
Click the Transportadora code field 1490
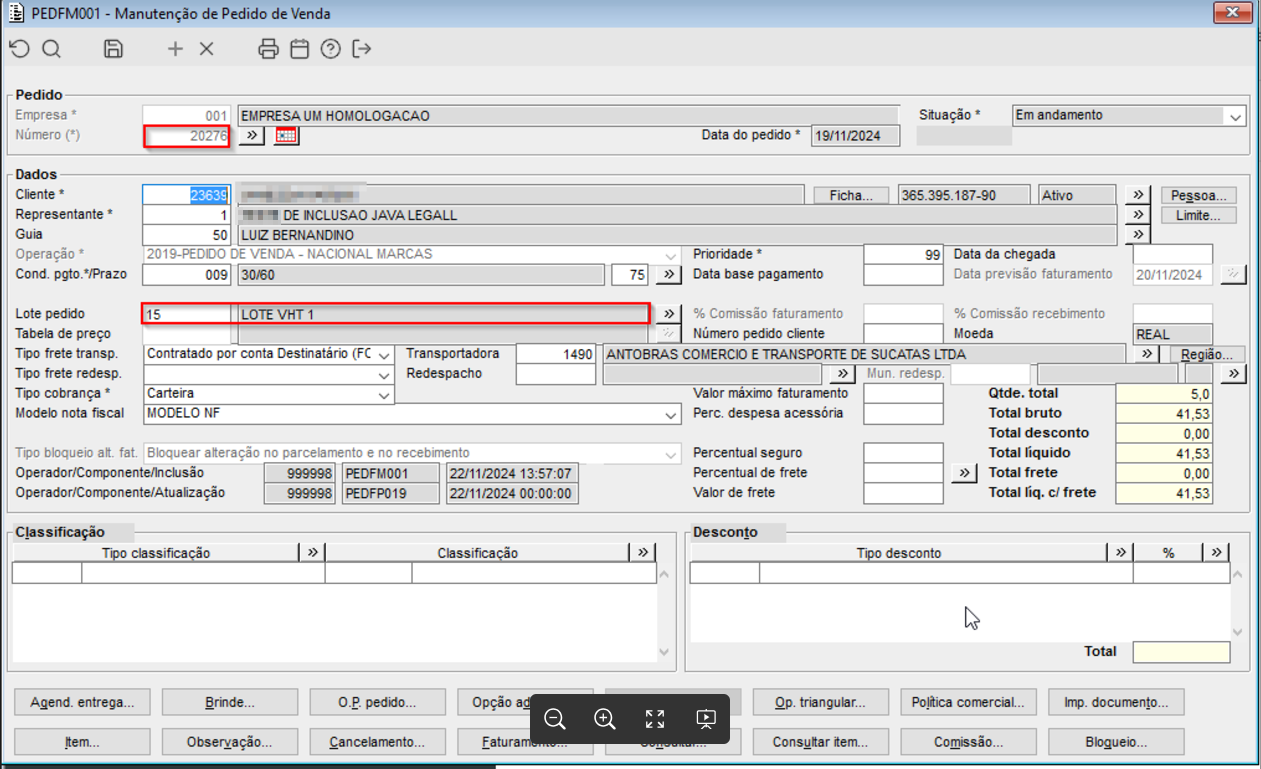[x=556, y=354]
